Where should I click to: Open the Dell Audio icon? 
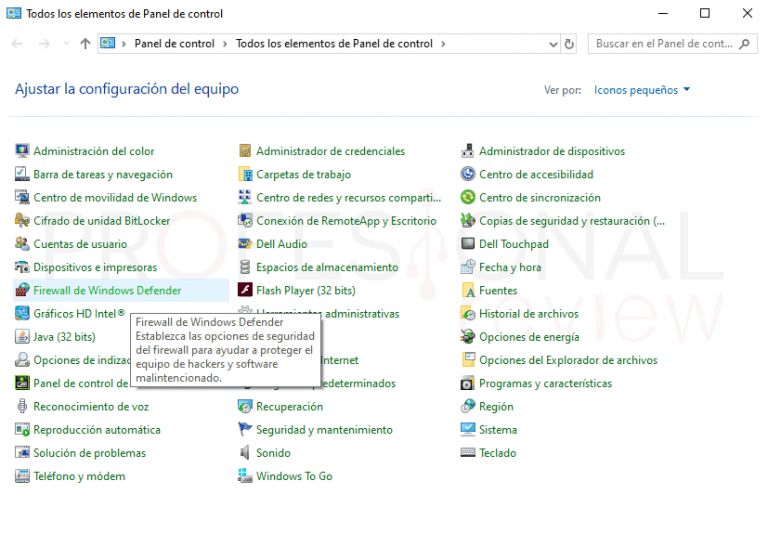pyautogui.click(x=245, y=243)
